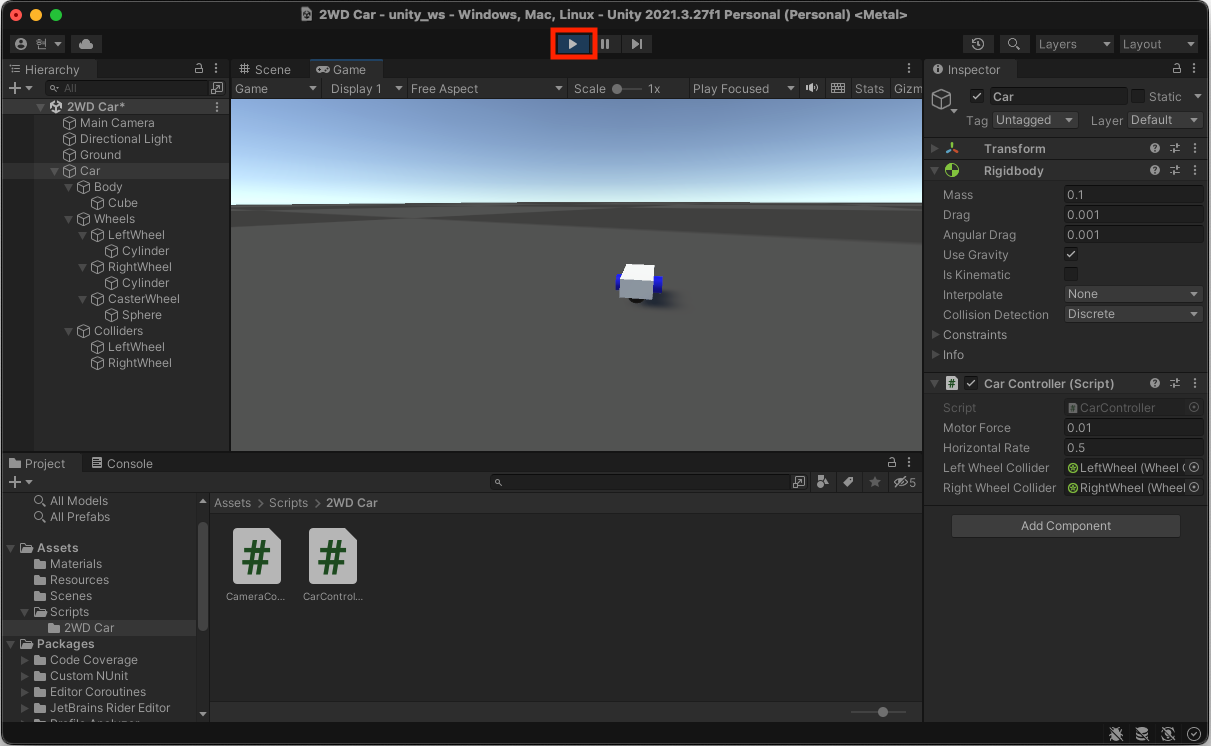Toggle hidden packages visibility eye icon
Viewport: 1211px width, 746px height.
[x=904, y=482]
